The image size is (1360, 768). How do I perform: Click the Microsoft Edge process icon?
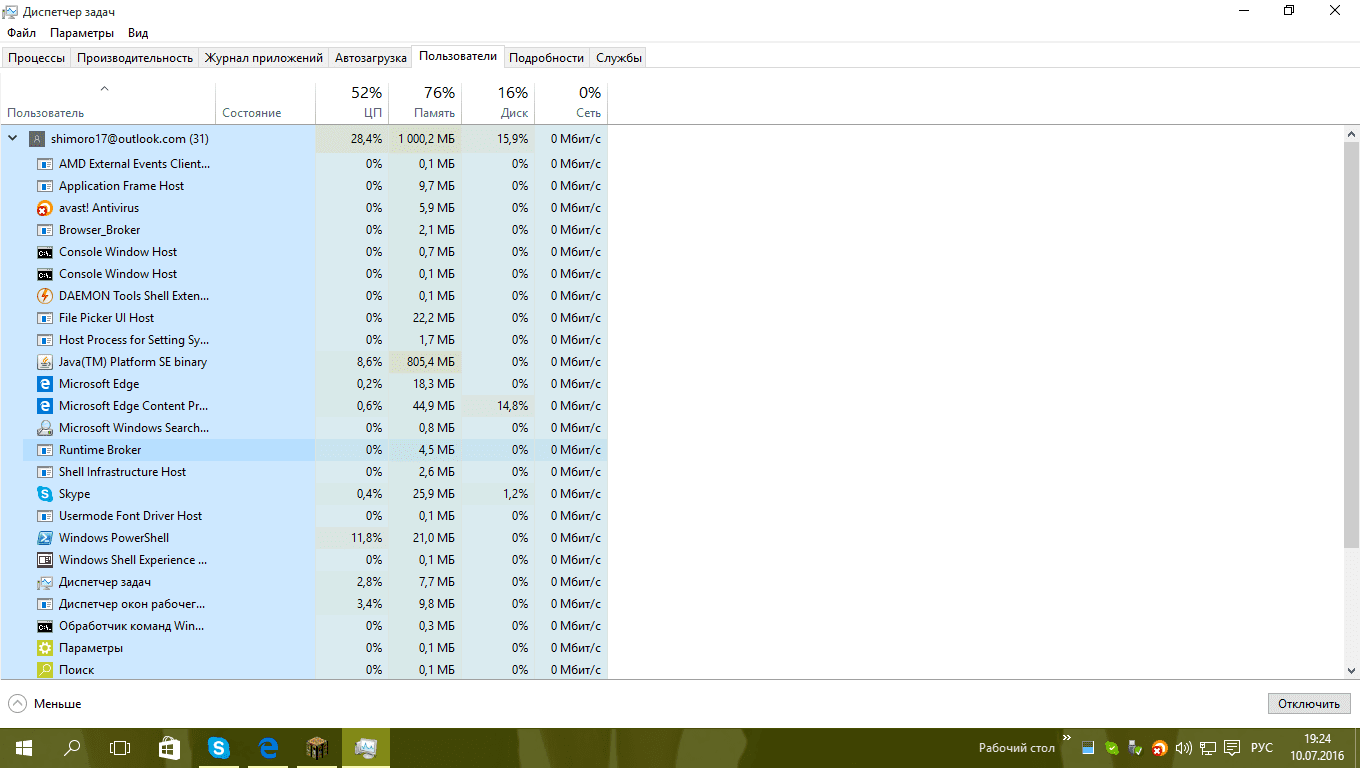(x=44, y=384)
